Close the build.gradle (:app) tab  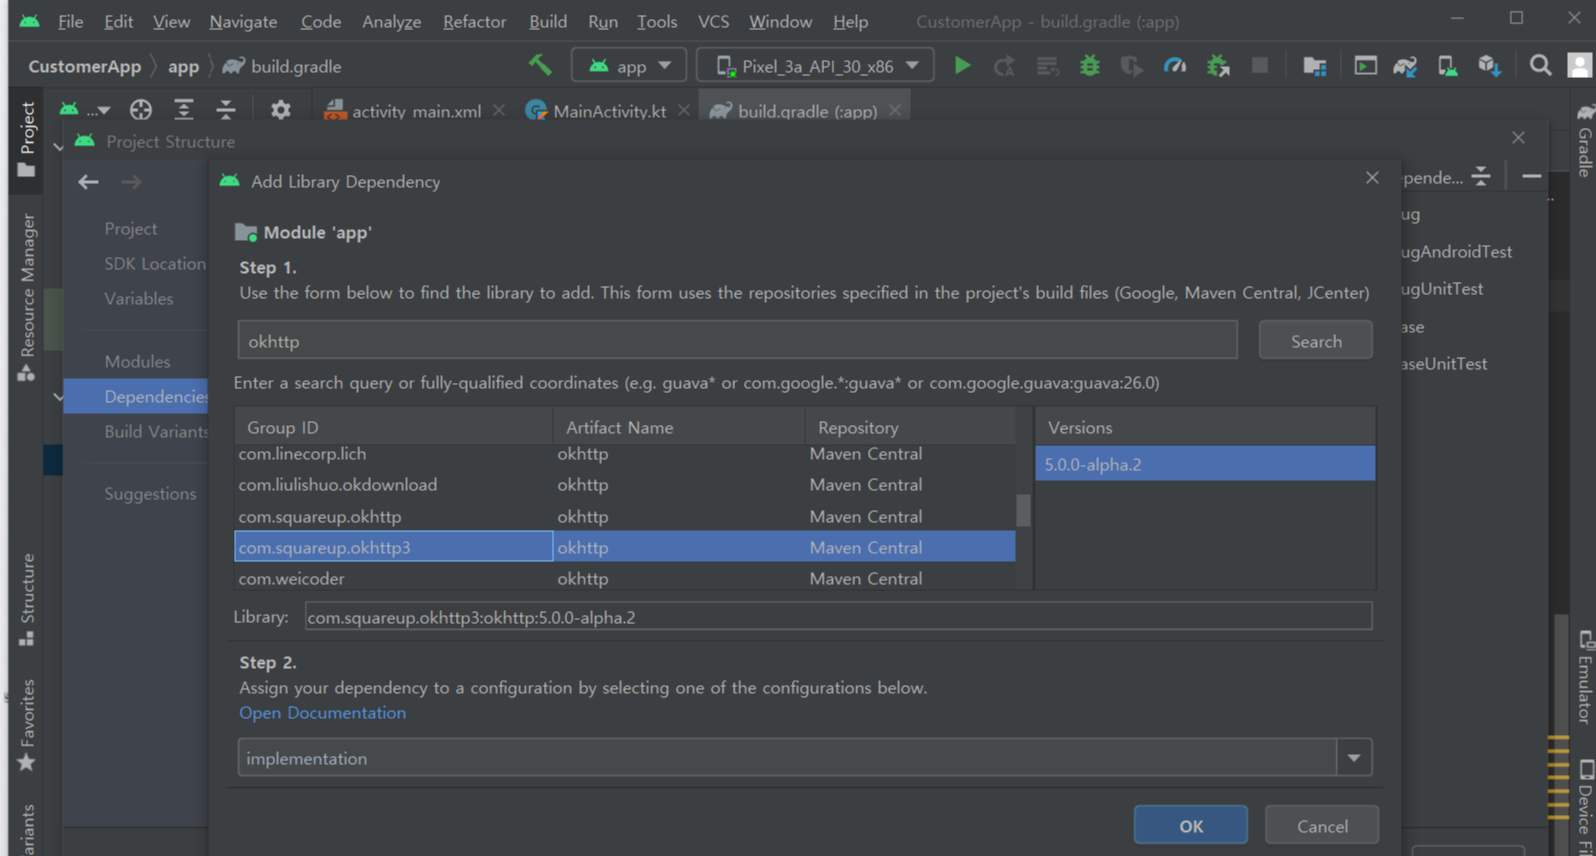tap(895, 110)
